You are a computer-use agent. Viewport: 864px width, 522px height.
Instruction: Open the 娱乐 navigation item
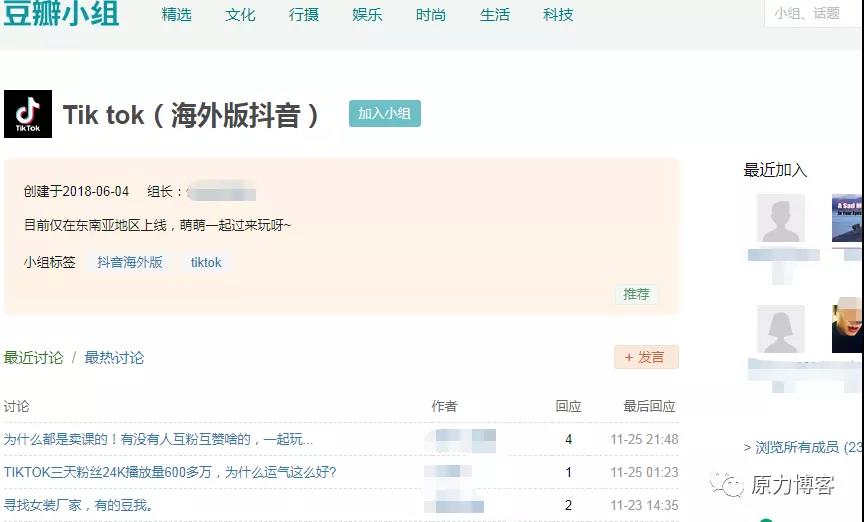367,15
